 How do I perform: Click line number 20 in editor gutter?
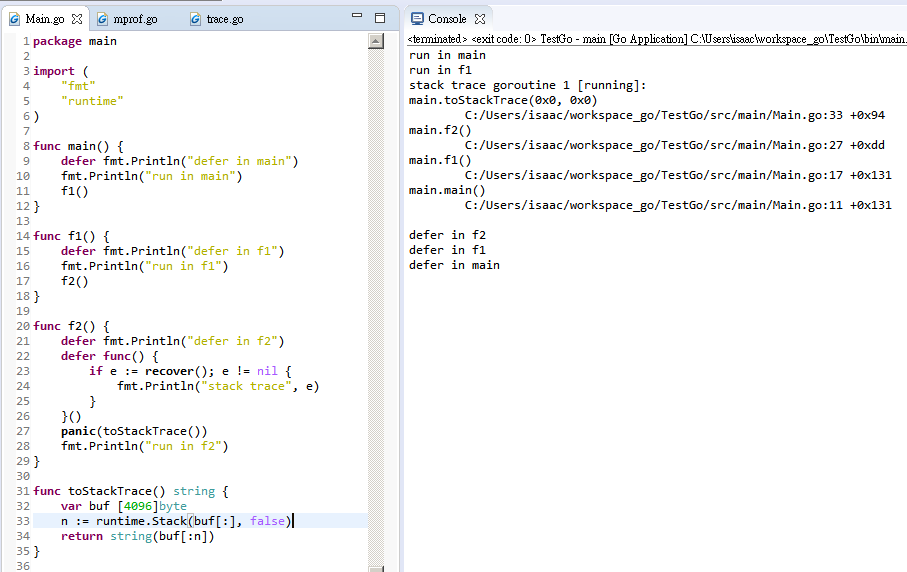pyautogui.click(x=23, y=326)
